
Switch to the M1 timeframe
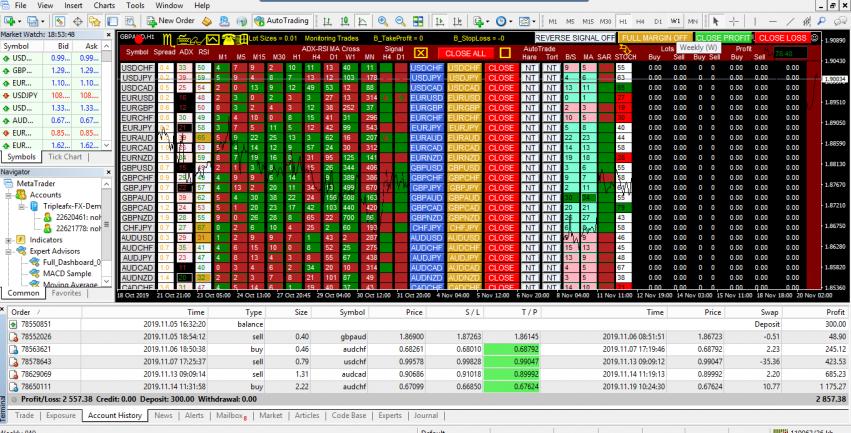(x=552, y=22)
